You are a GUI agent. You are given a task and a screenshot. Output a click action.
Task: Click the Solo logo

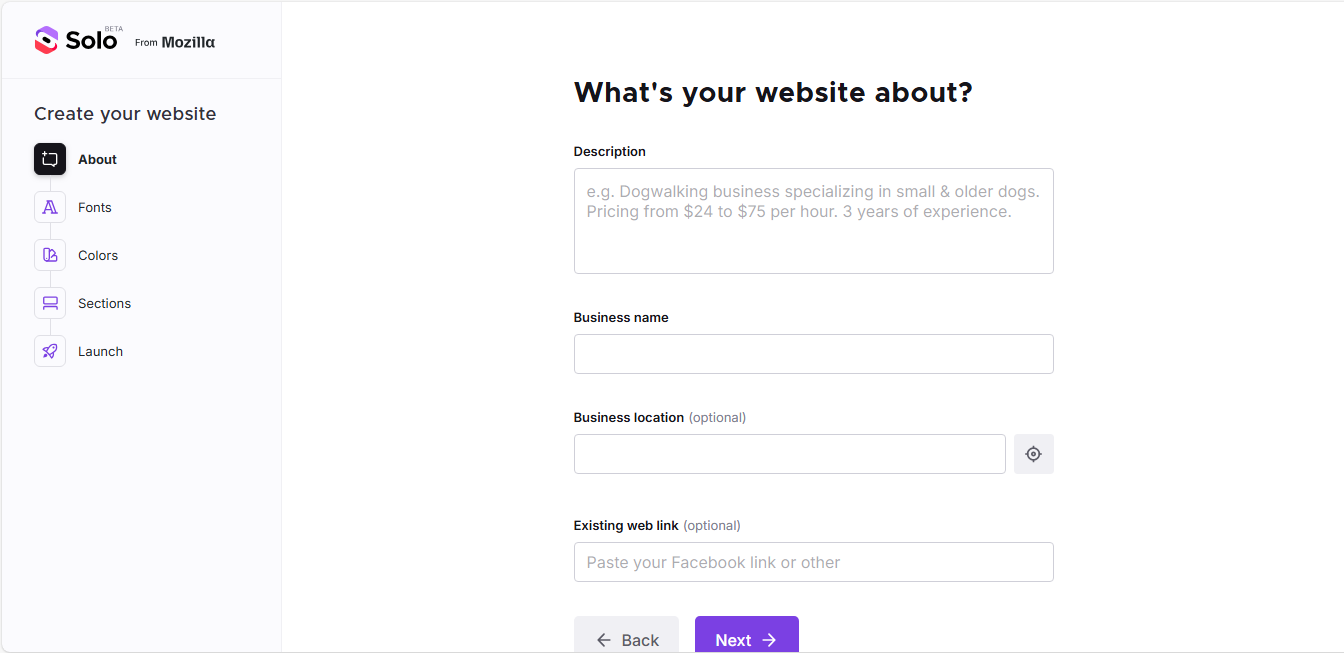[78, 40]
